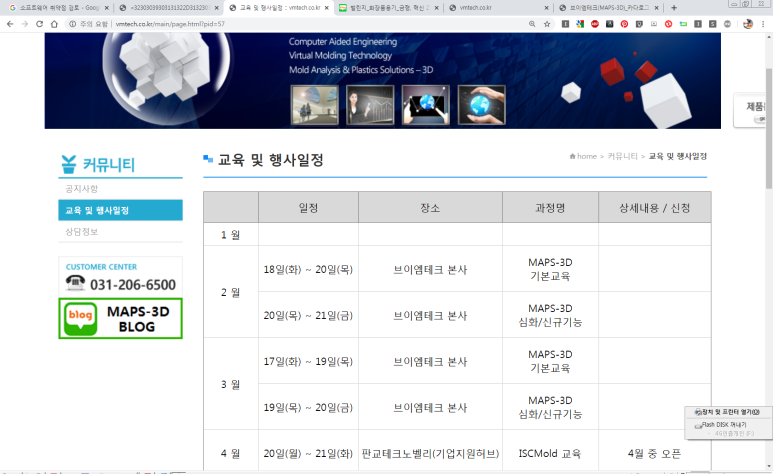The image size is (773, 474).
Task: Open the browser home page icon
Action: tap(54, 24)
